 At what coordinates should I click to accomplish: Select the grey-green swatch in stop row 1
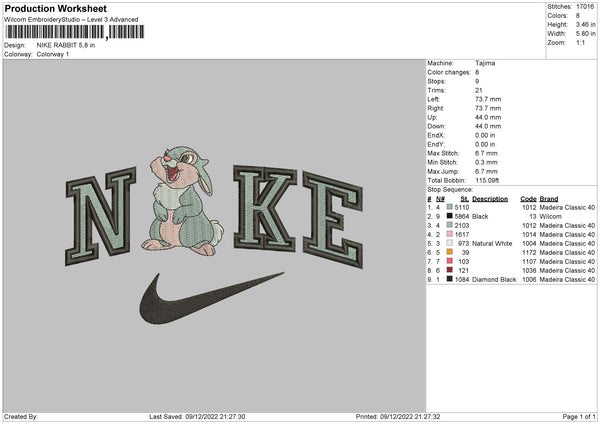[x=450, y=207]
